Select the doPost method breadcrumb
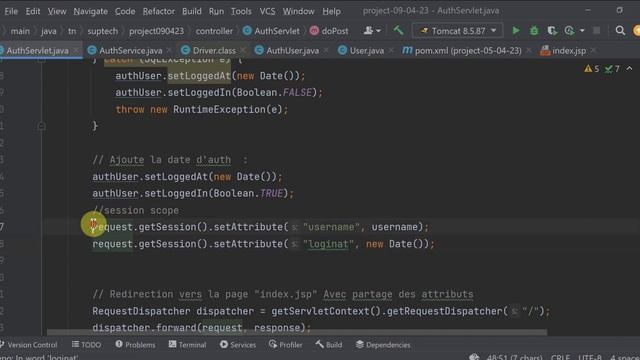 pos(329,31)
